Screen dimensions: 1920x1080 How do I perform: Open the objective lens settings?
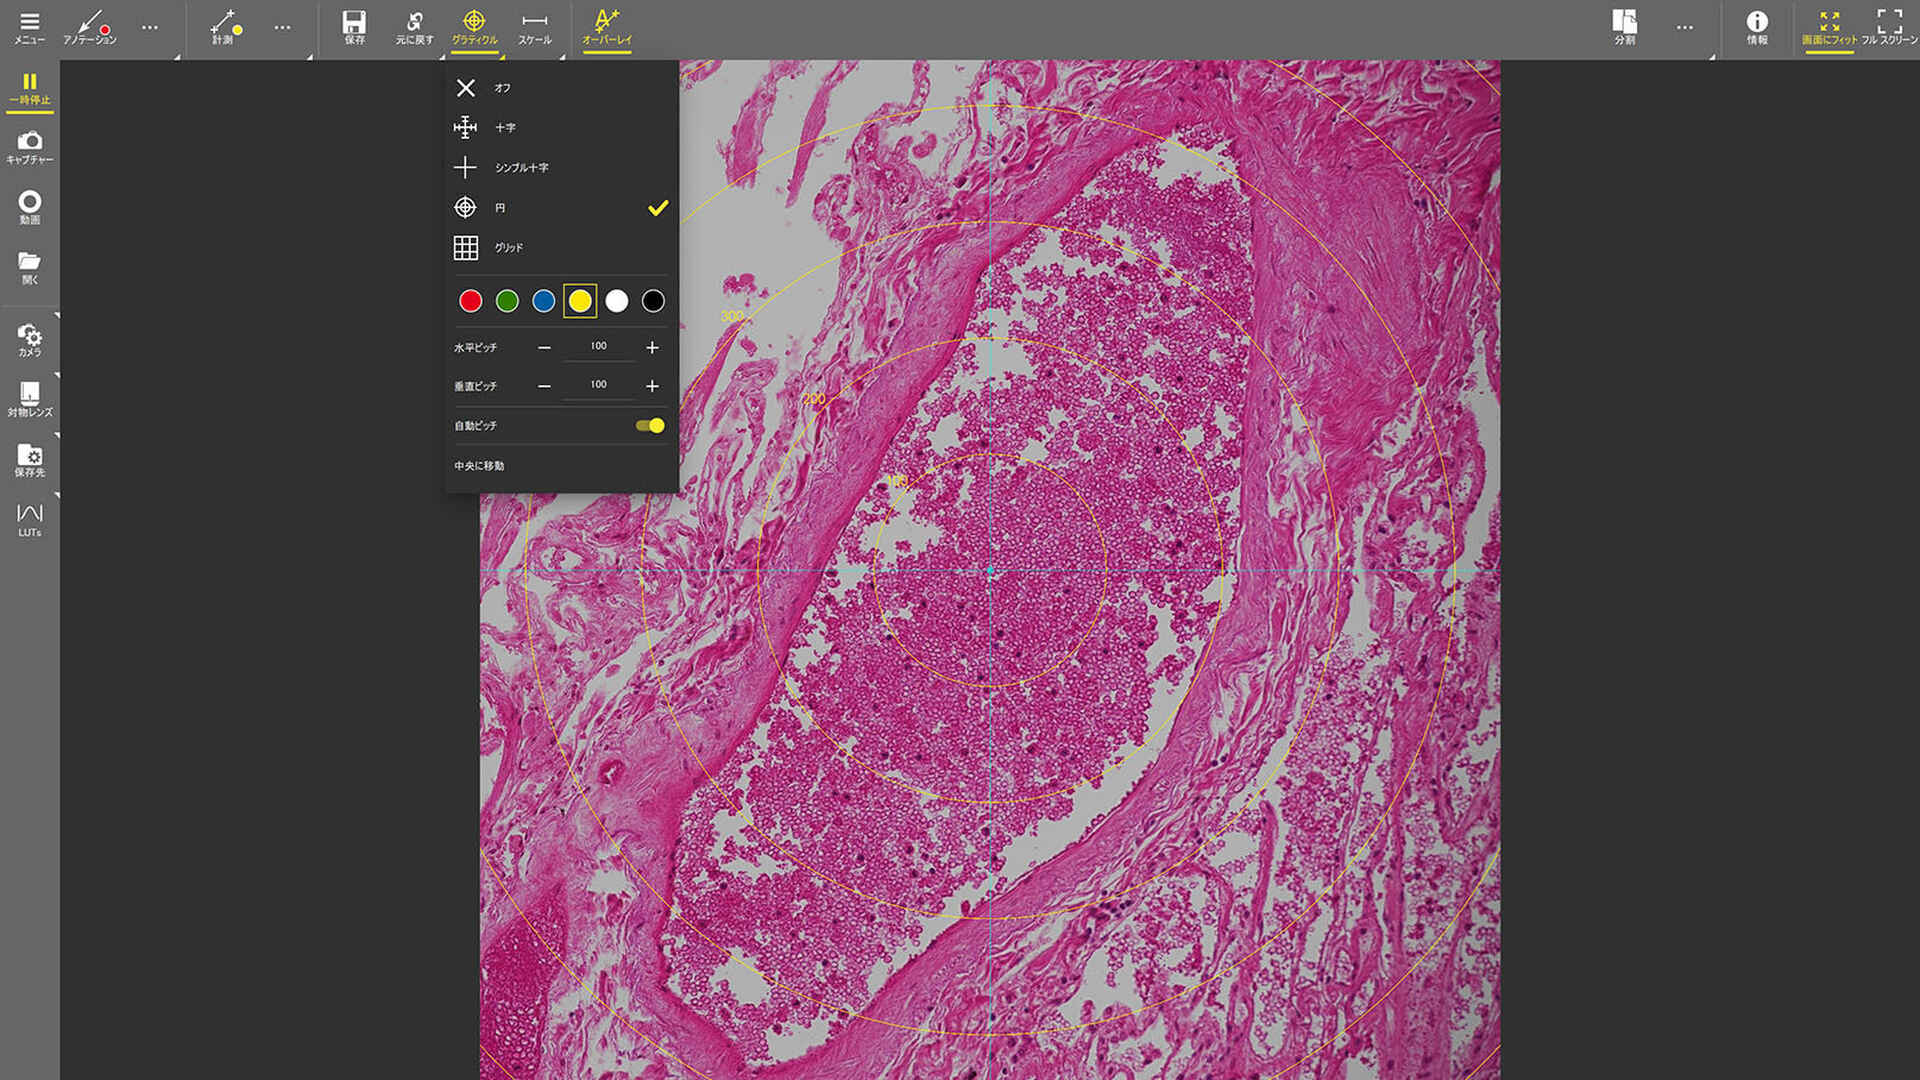(30, 398)
